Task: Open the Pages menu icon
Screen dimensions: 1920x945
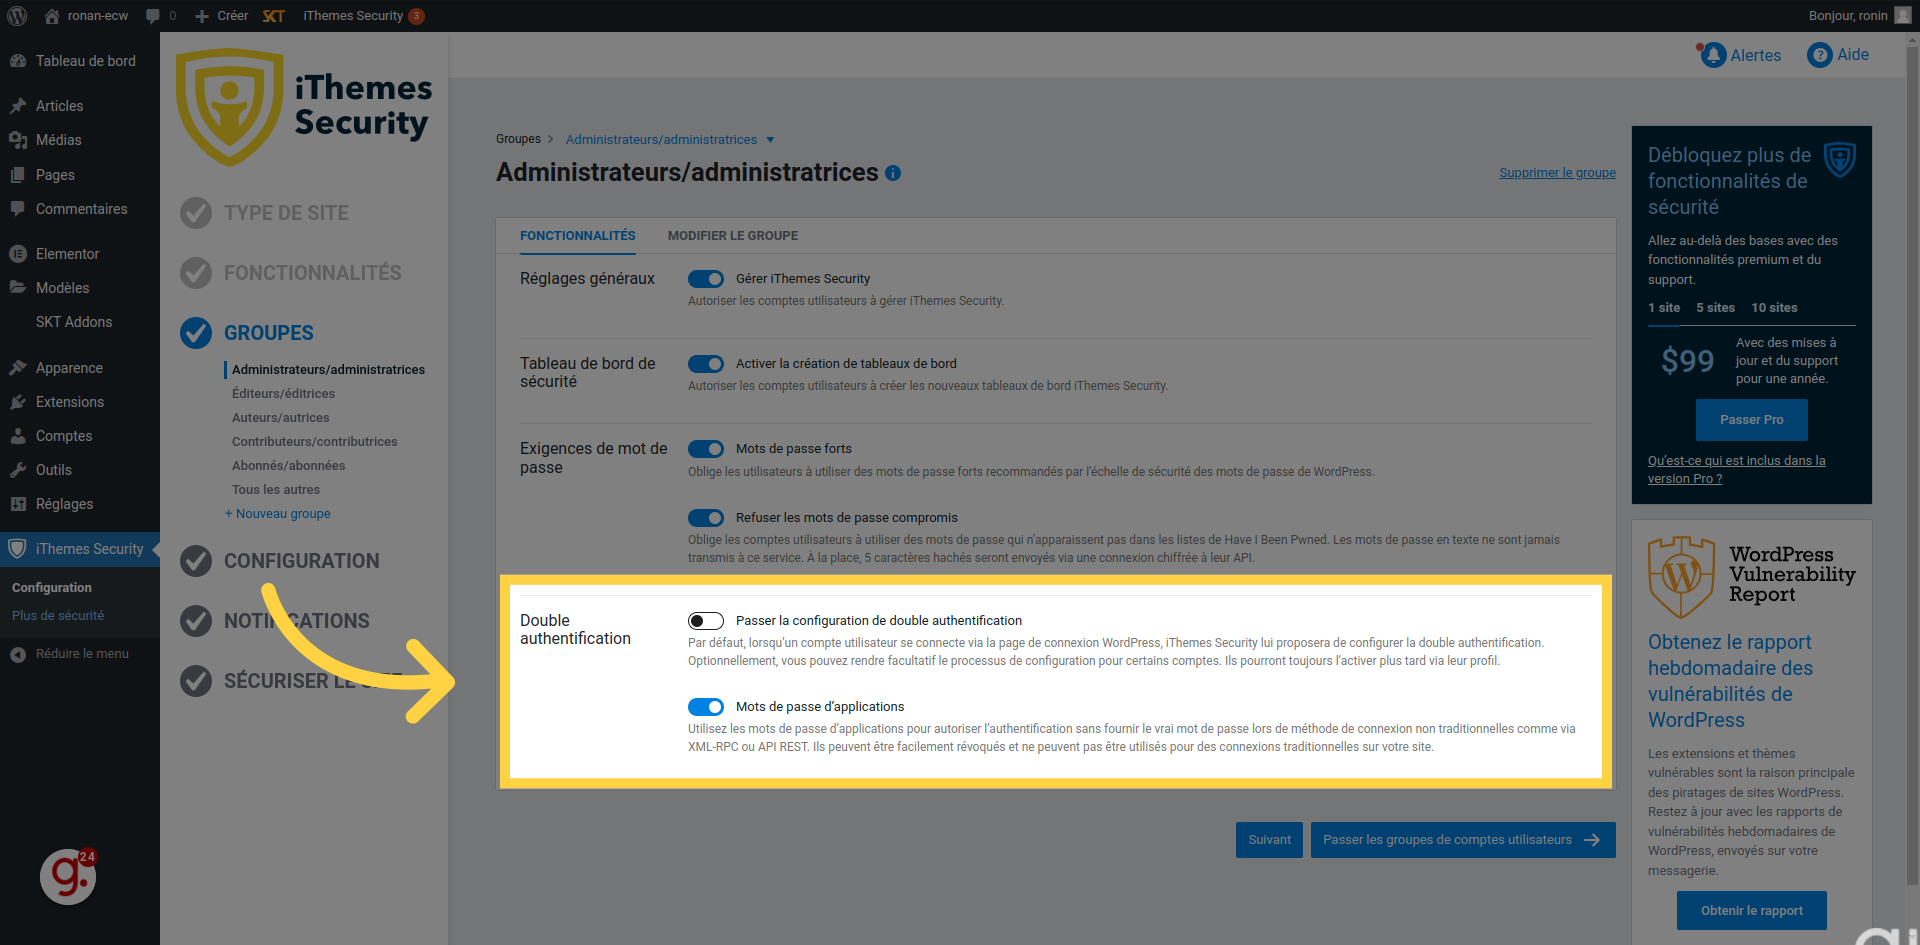Action: tap(18, 175)
